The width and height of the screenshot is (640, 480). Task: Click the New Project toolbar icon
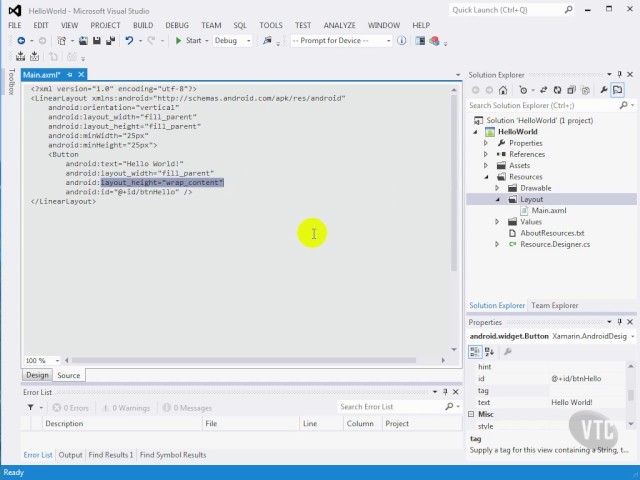click(x=62, y=40)
